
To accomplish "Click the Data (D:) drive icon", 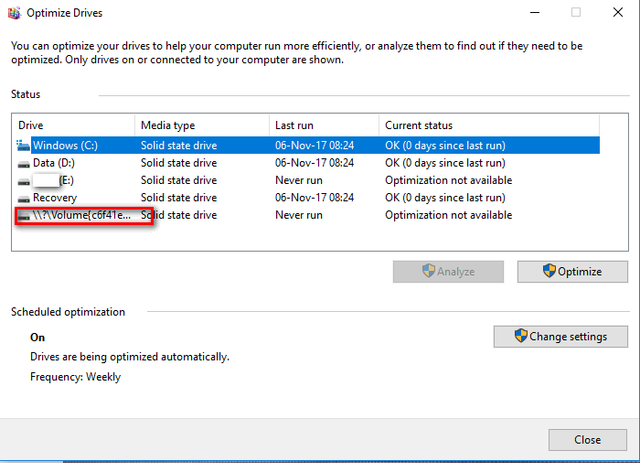I will (24, 164).
